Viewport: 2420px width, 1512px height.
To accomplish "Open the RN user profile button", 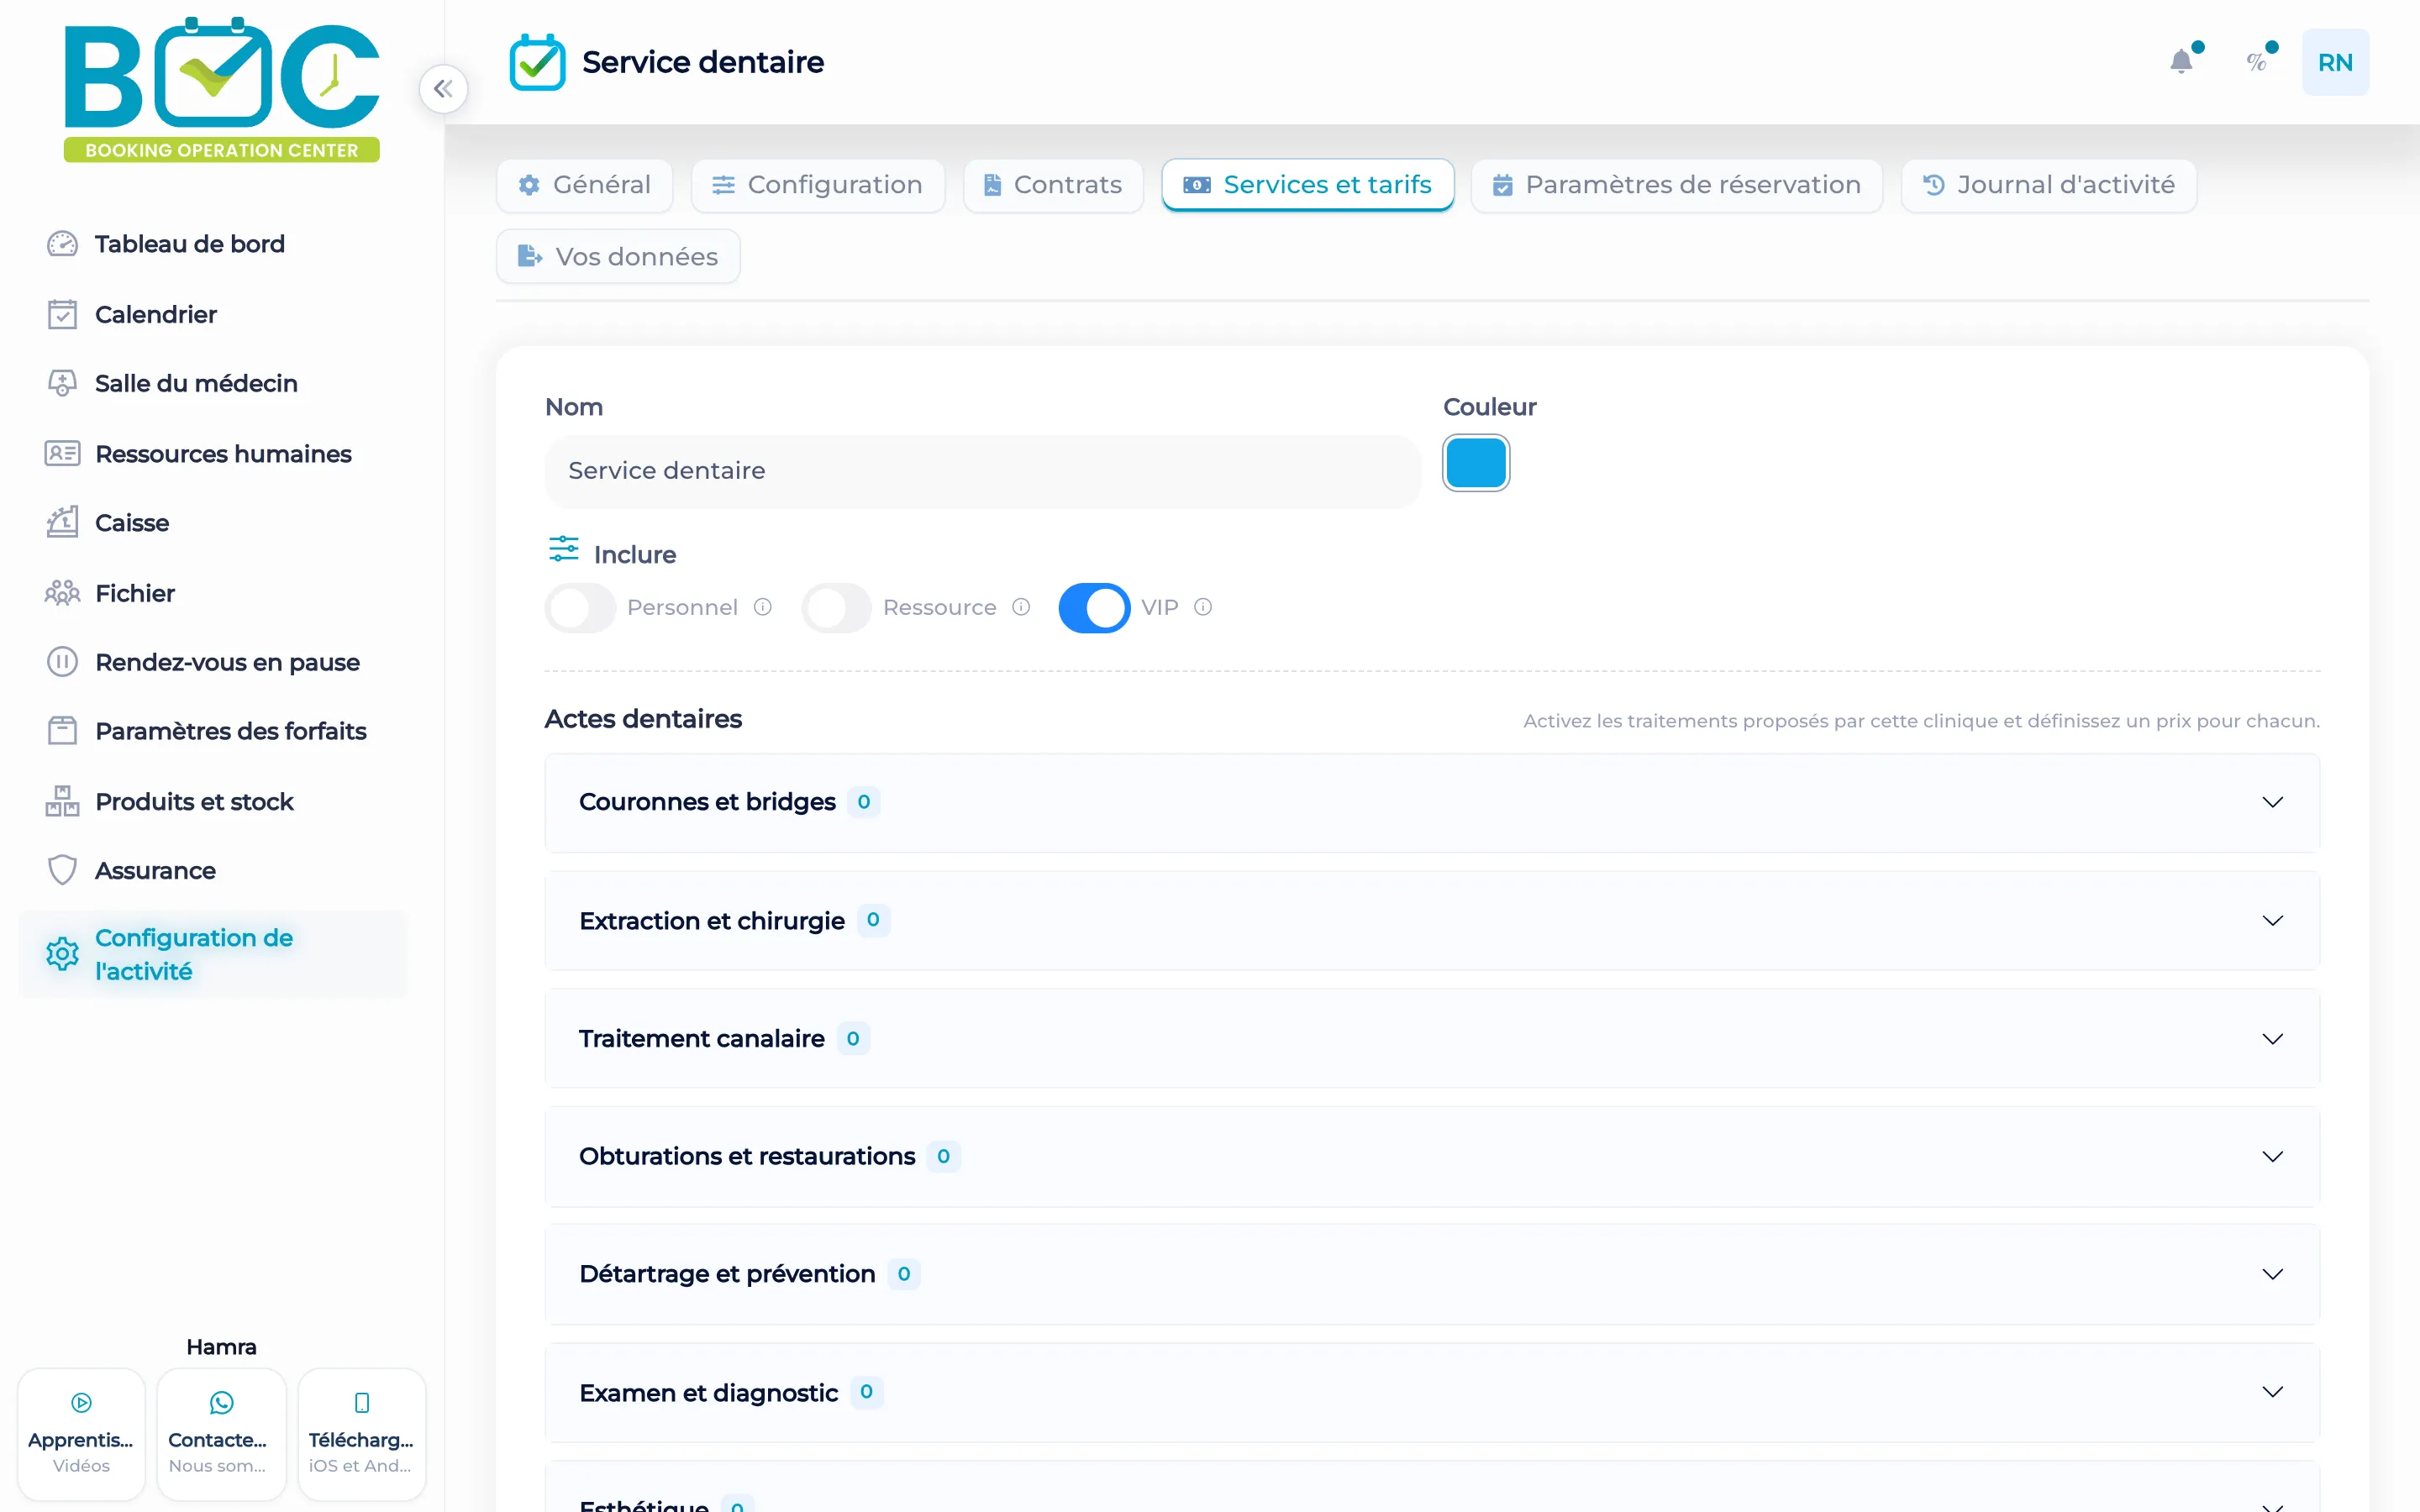I will [x=2335, y=62].
